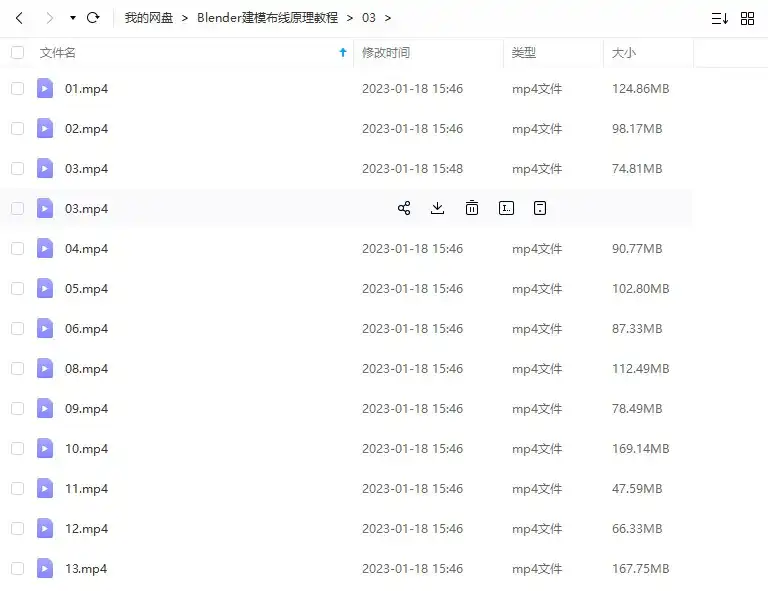Open the sort order options icon
This screenshot has width=768, height=591.
[x=720, y=19]
